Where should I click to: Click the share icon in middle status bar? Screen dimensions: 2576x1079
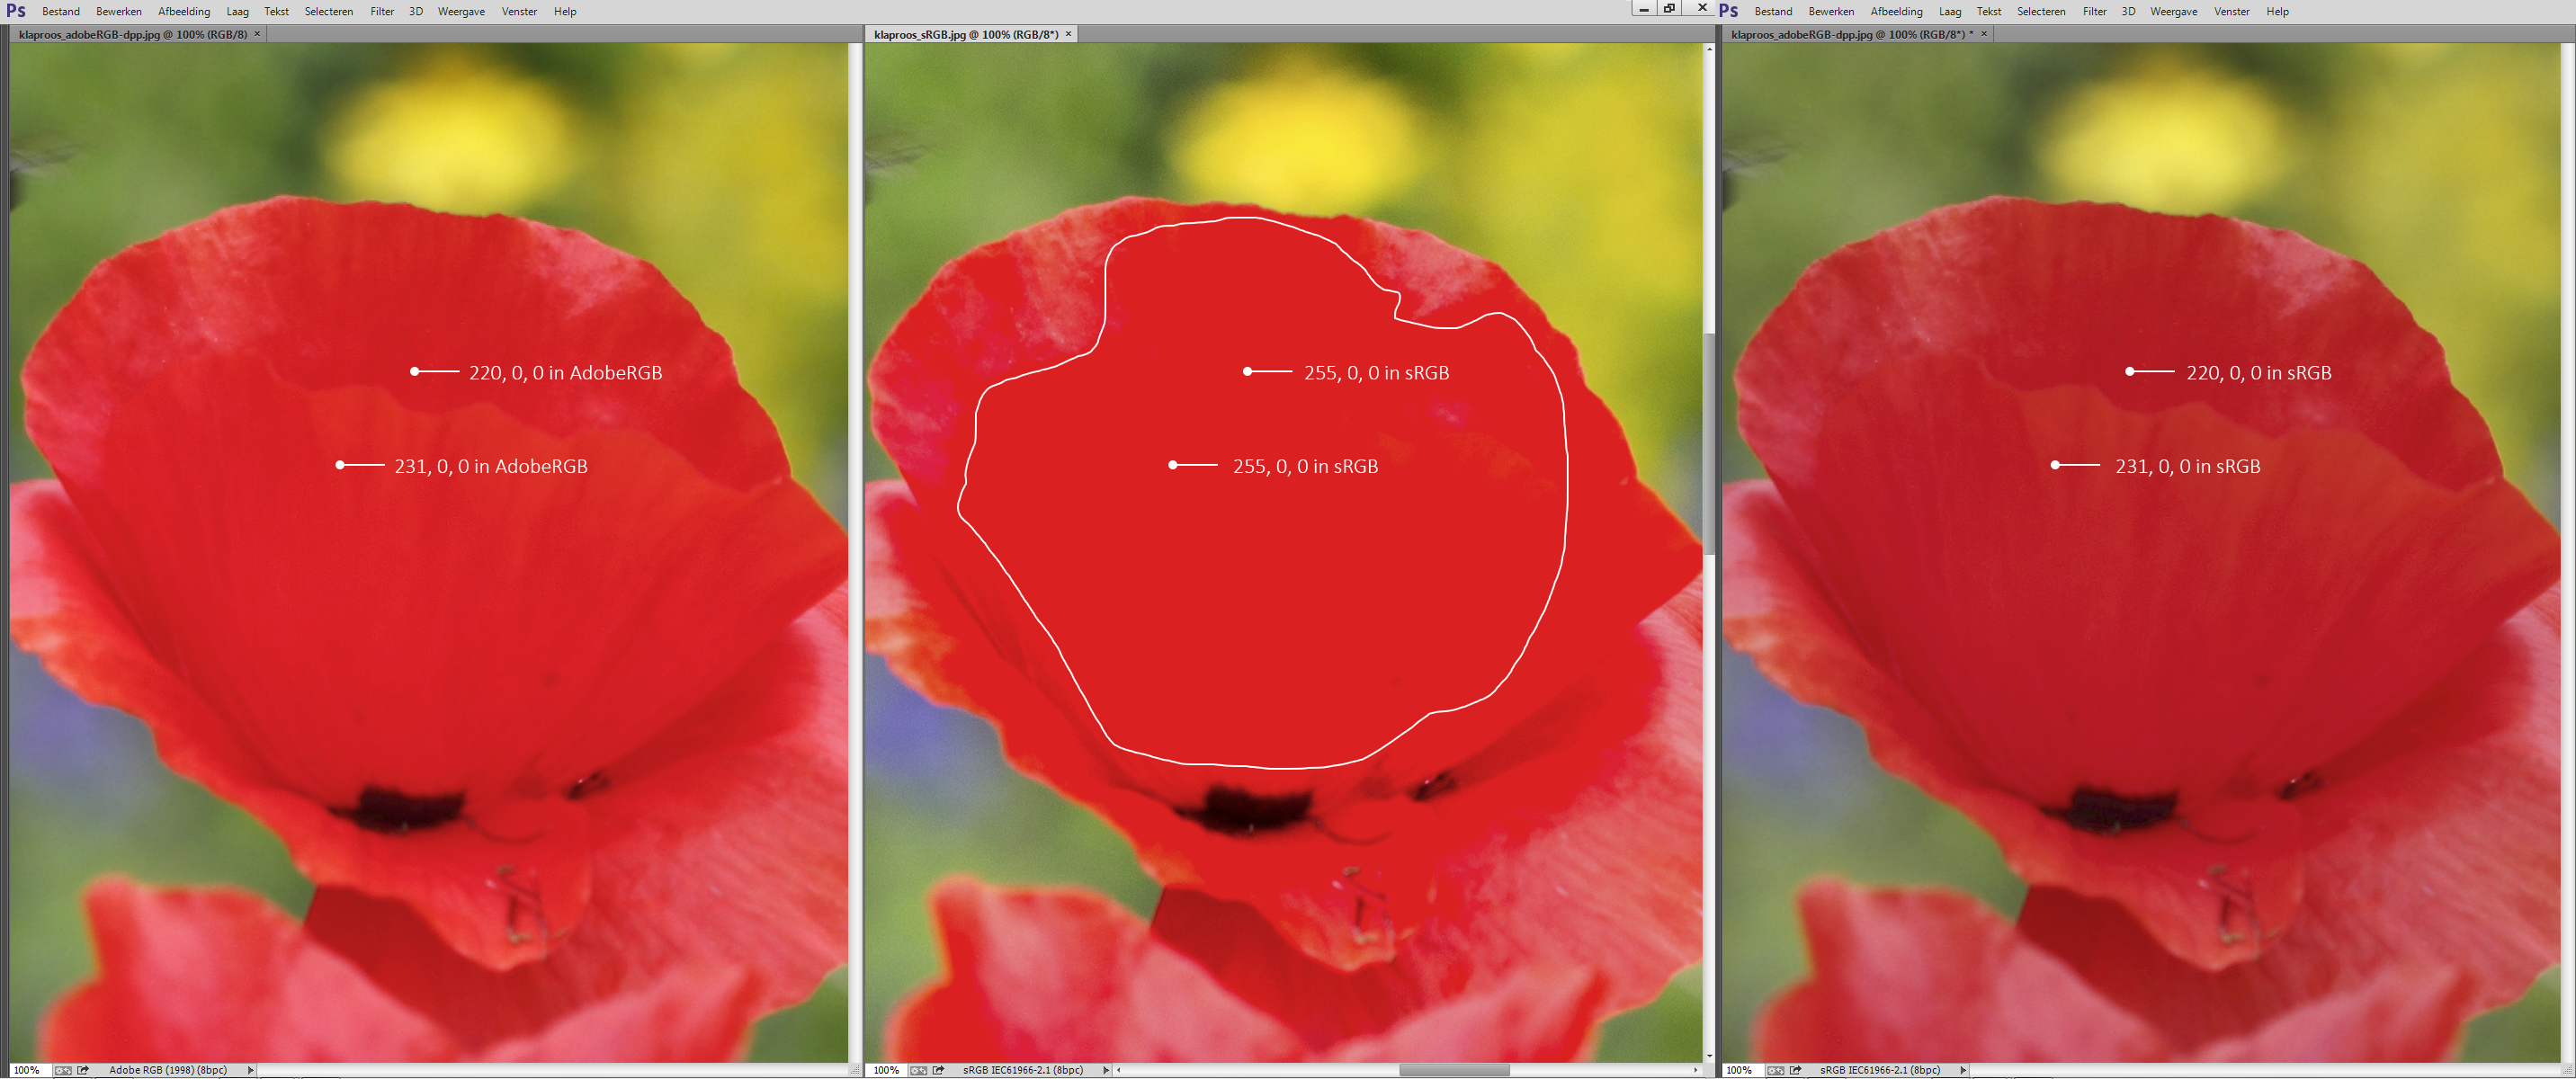939,1070
